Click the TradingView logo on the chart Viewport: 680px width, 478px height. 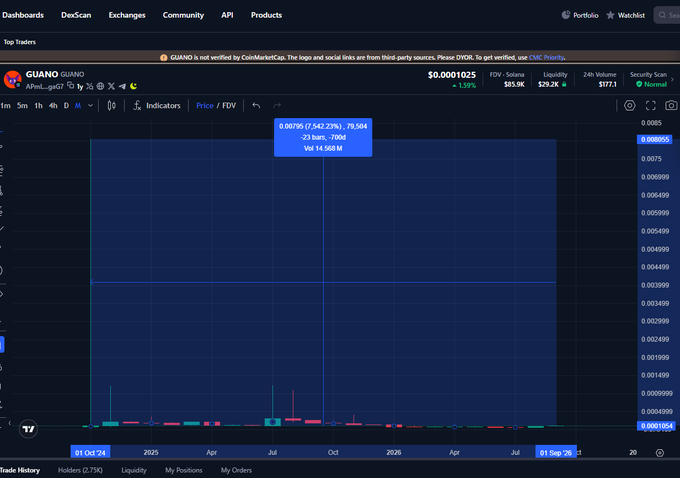tap(28, 429)
